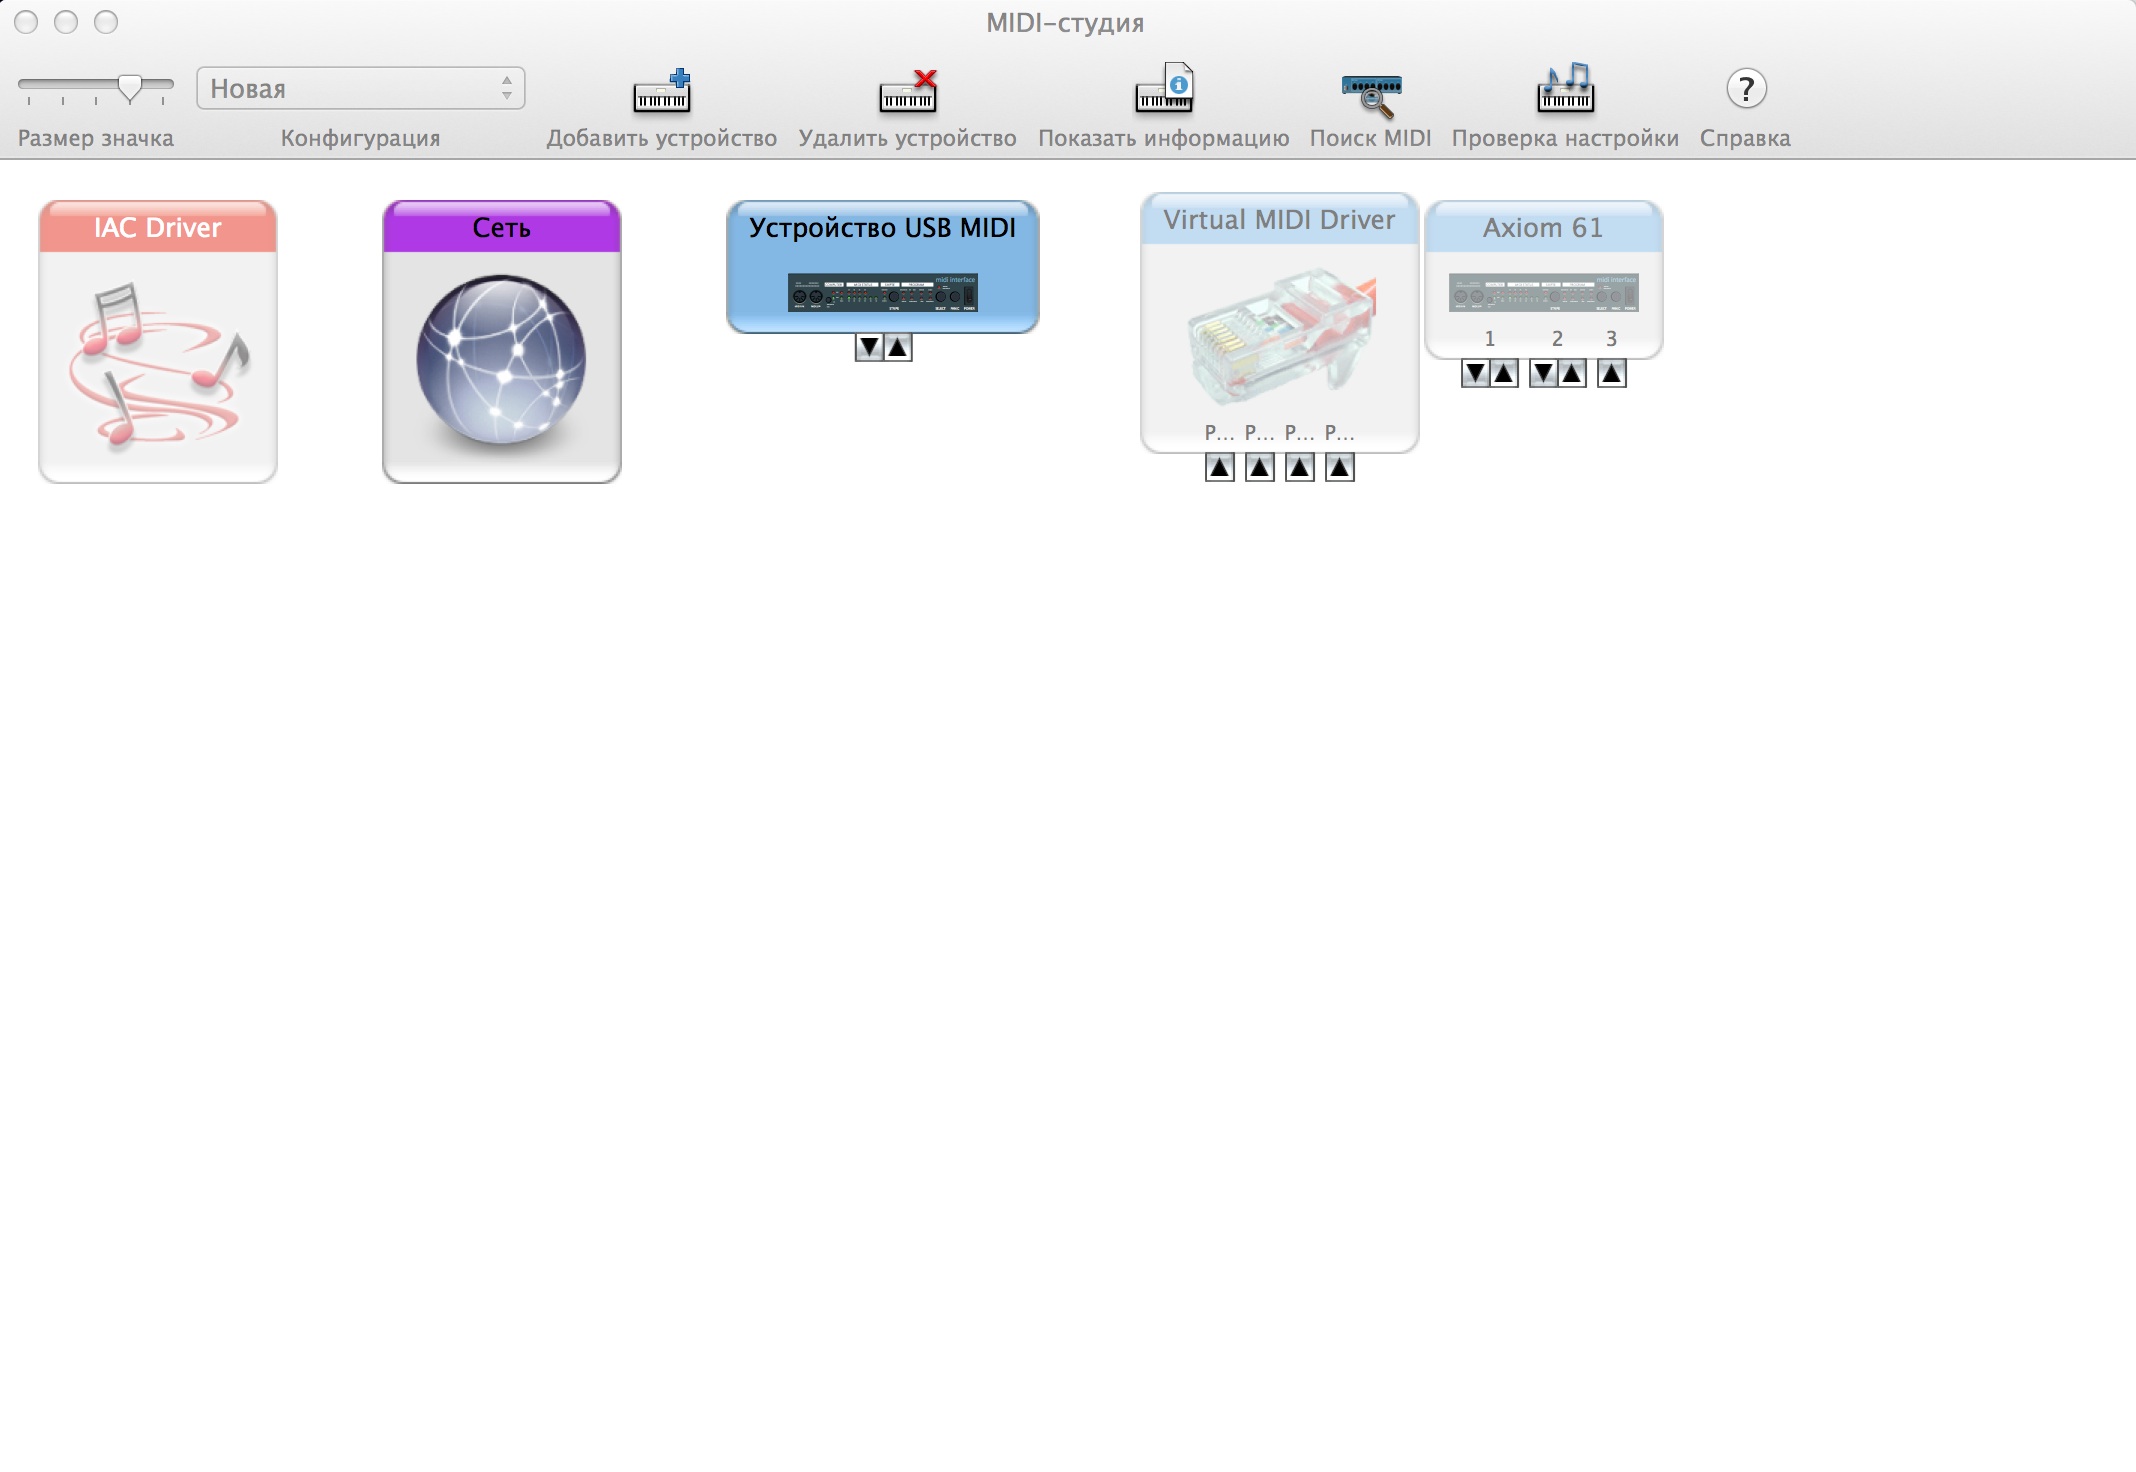Click the Axiom 61 port label 1
The width and height of the screenshot is (2136, 1472).
1490,339
